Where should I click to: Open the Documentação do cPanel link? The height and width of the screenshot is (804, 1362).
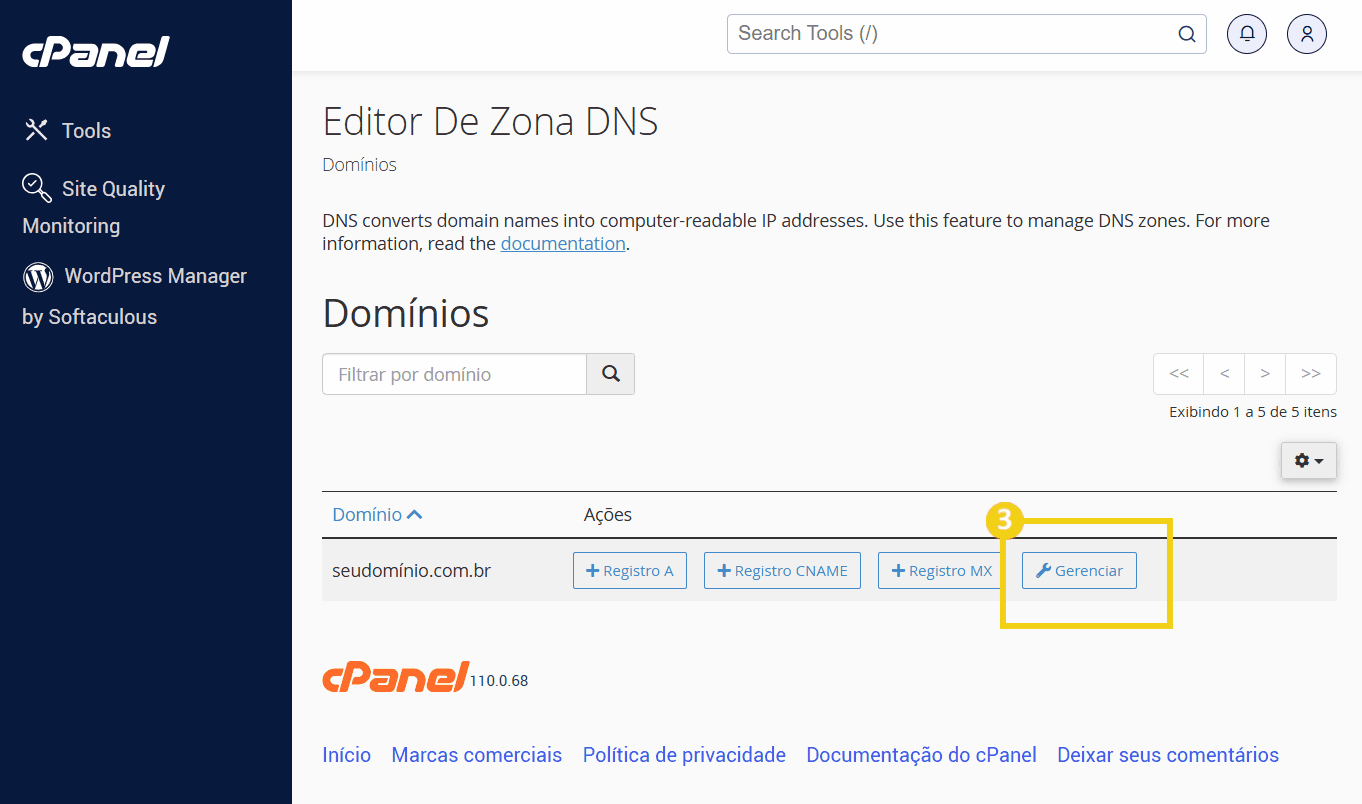(921, 755)
